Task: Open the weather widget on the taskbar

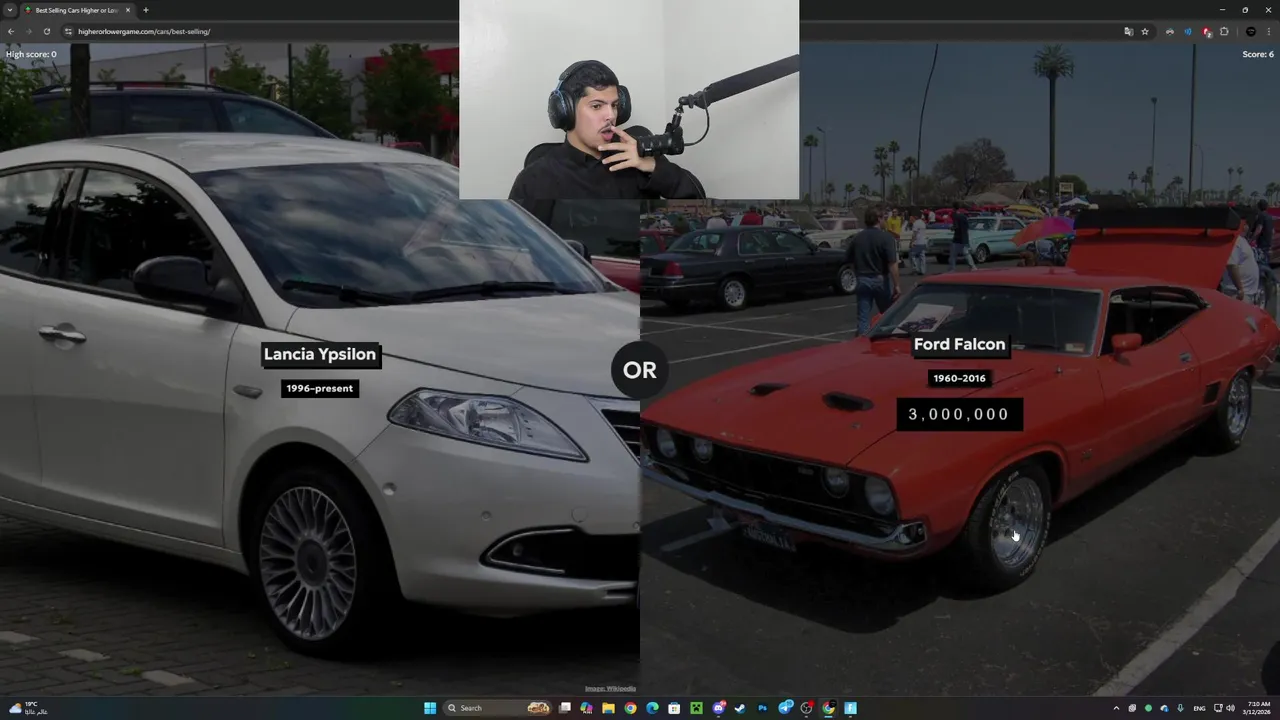Action: (27, 708)
